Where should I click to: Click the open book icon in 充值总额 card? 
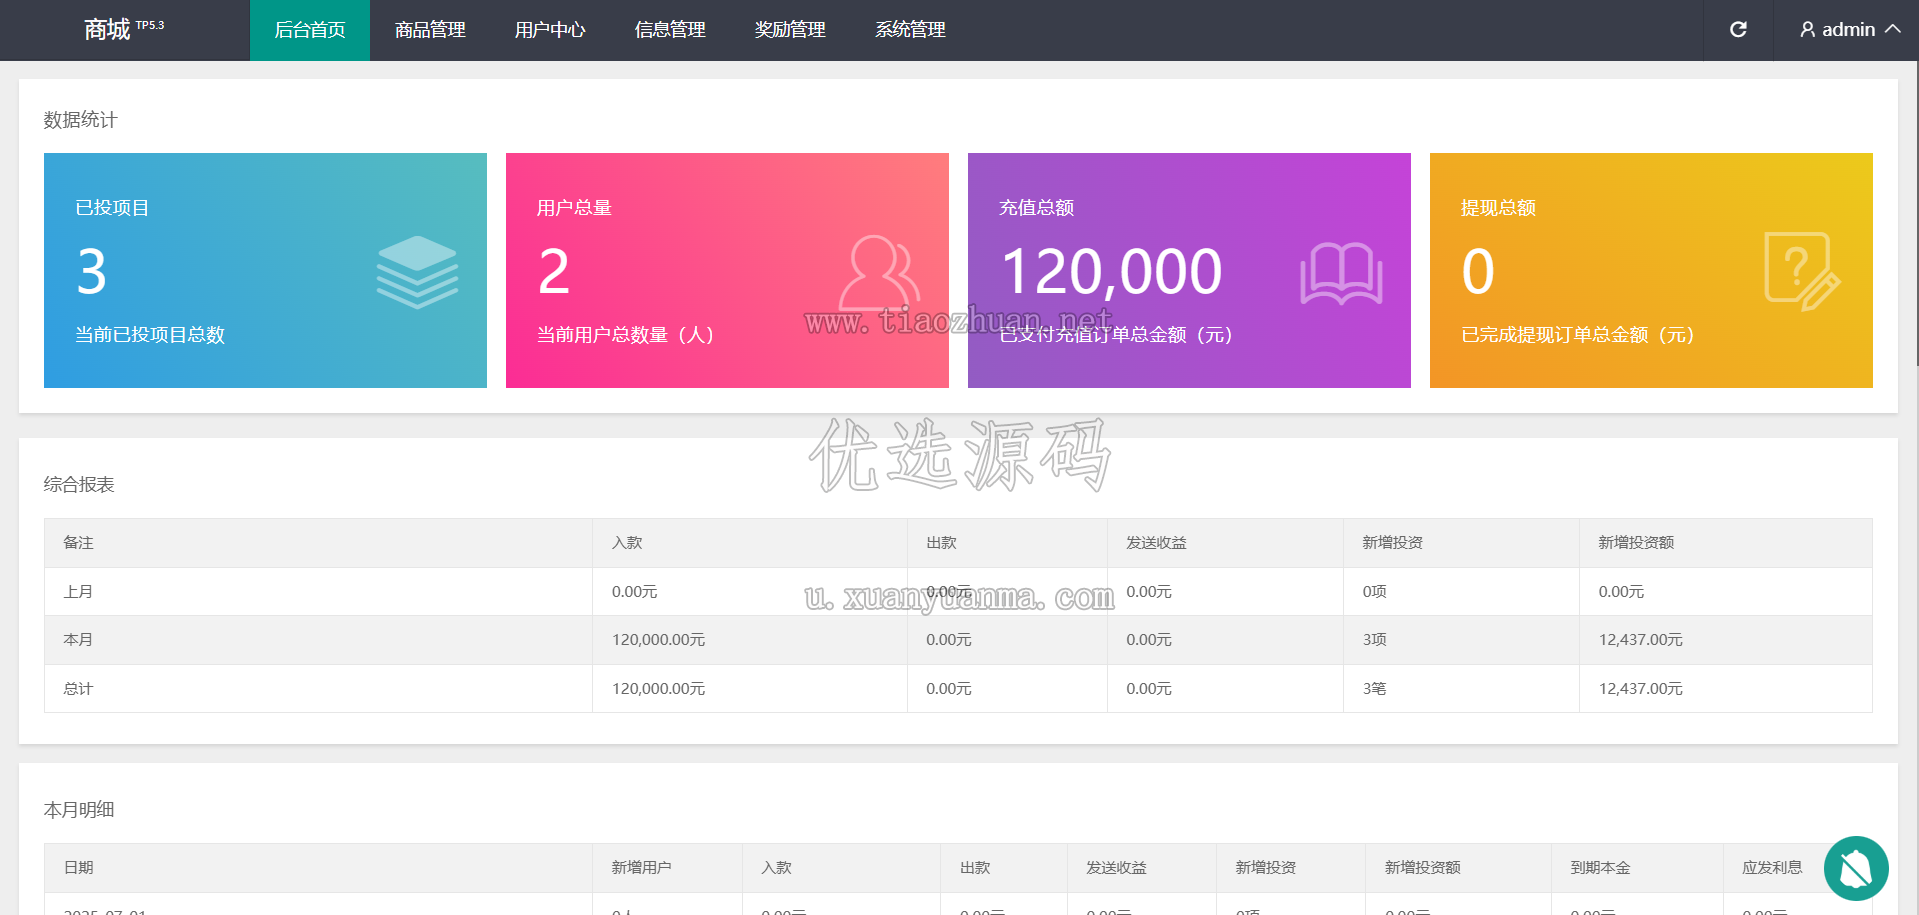click(1341, 273)
